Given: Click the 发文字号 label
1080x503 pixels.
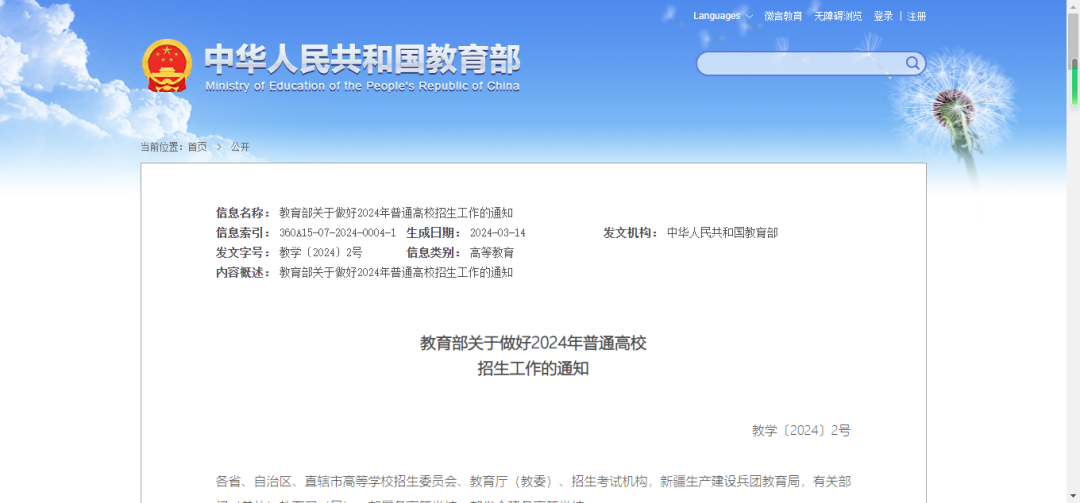Looking at the screenshot, I should pyautogui.click(x=244, y=253).
